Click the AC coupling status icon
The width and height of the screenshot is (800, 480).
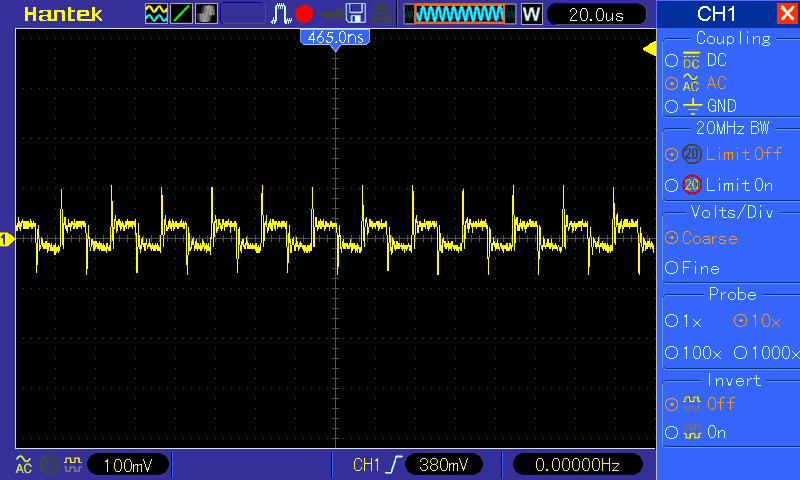pos(23,465)
